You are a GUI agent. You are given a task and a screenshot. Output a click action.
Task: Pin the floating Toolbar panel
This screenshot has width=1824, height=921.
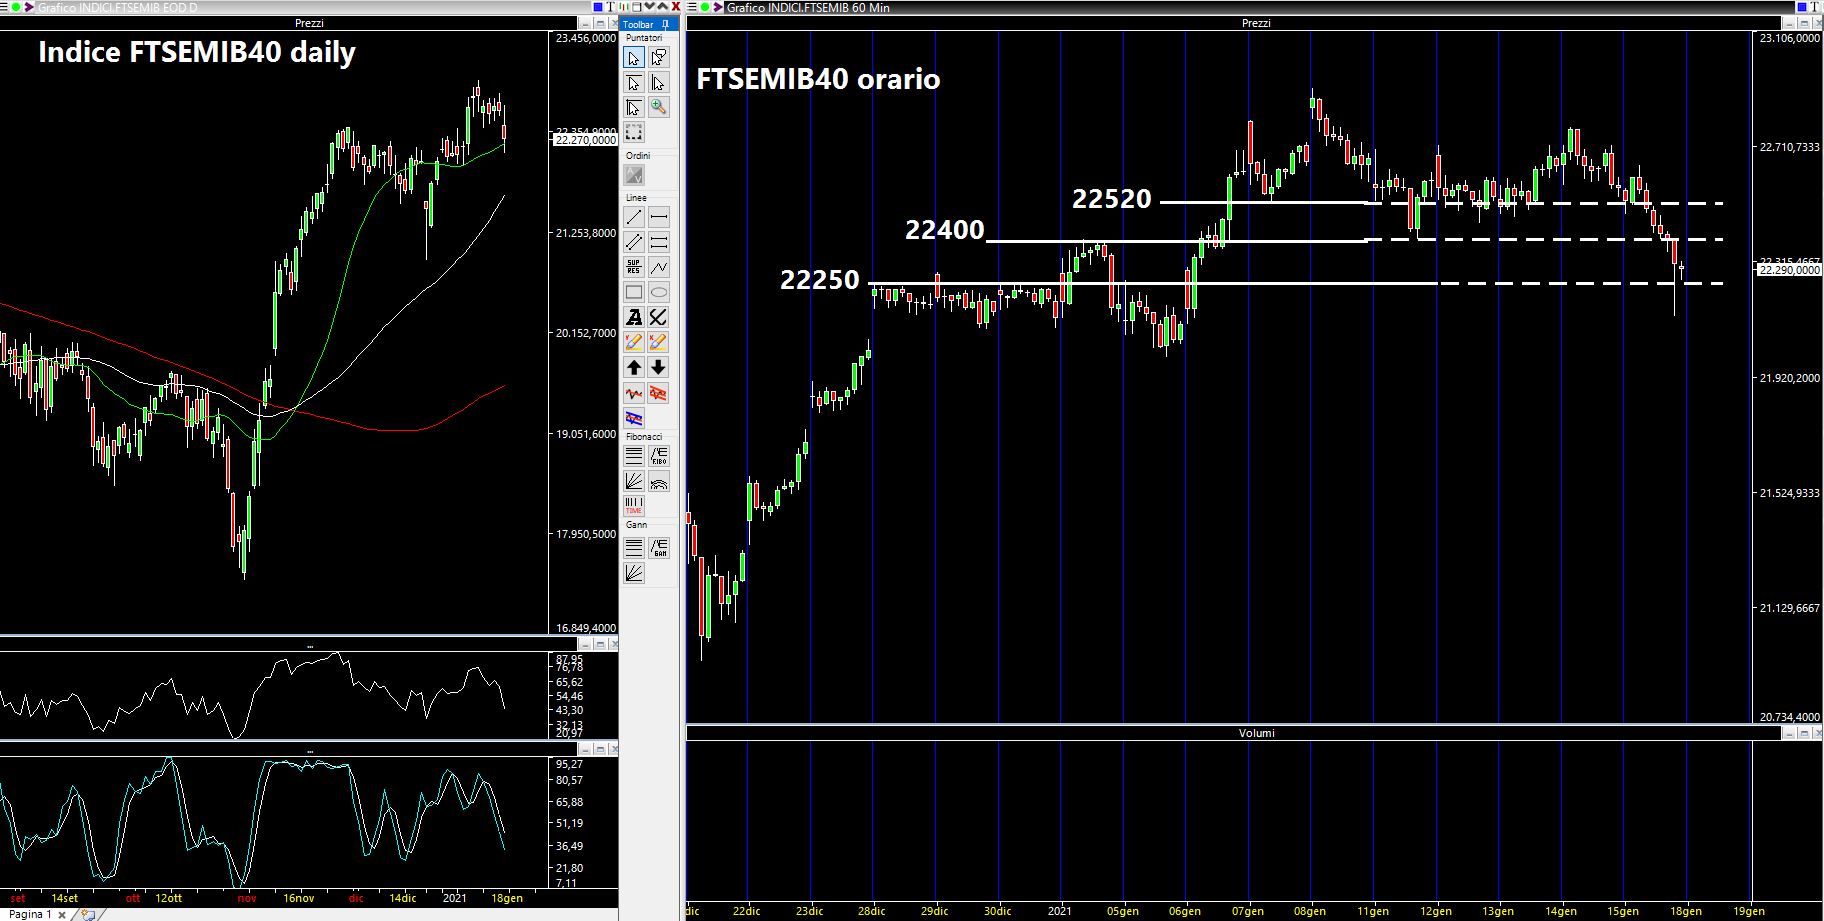663,24
